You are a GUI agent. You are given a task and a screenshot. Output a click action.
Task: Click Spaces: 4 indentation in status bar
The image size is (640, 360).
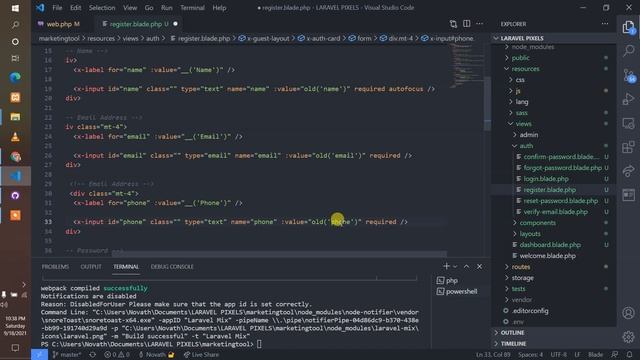click(x=530, y=355)
